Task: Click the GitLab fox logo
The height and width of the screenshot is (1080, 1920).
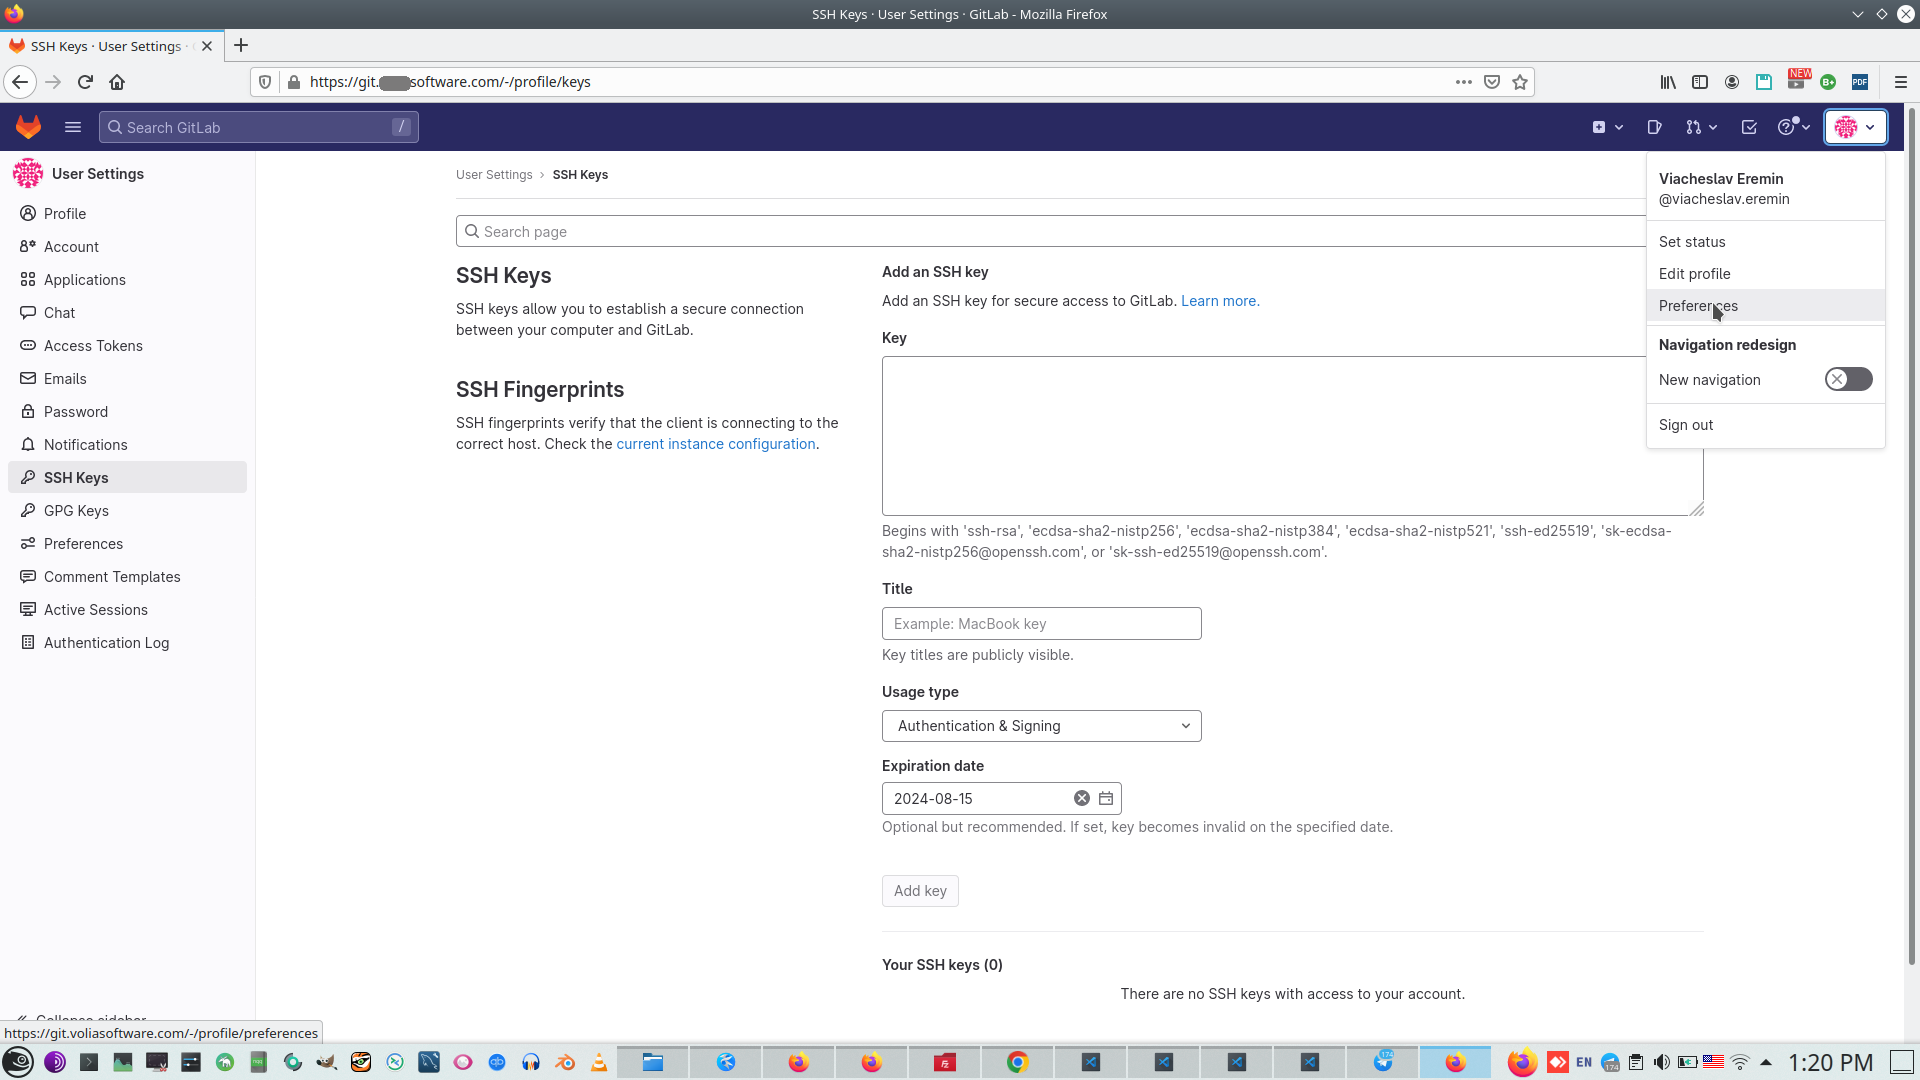Action: [28, 127]
